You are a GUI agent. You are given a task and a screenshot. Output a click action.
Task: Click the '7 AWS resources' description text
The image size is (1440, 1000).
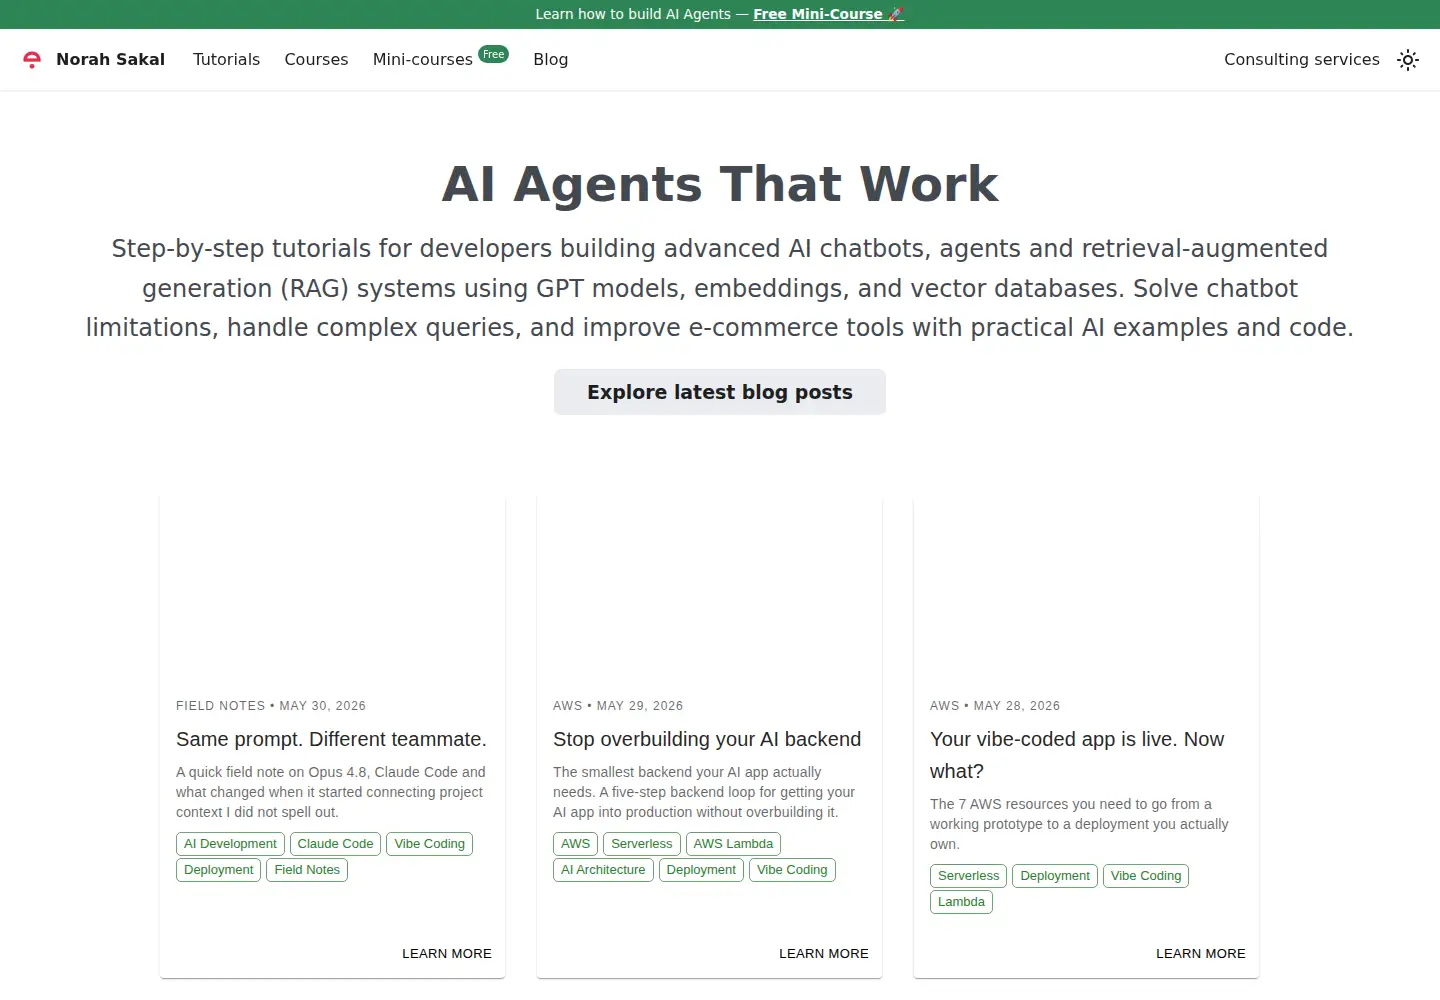click(1079, 824)
